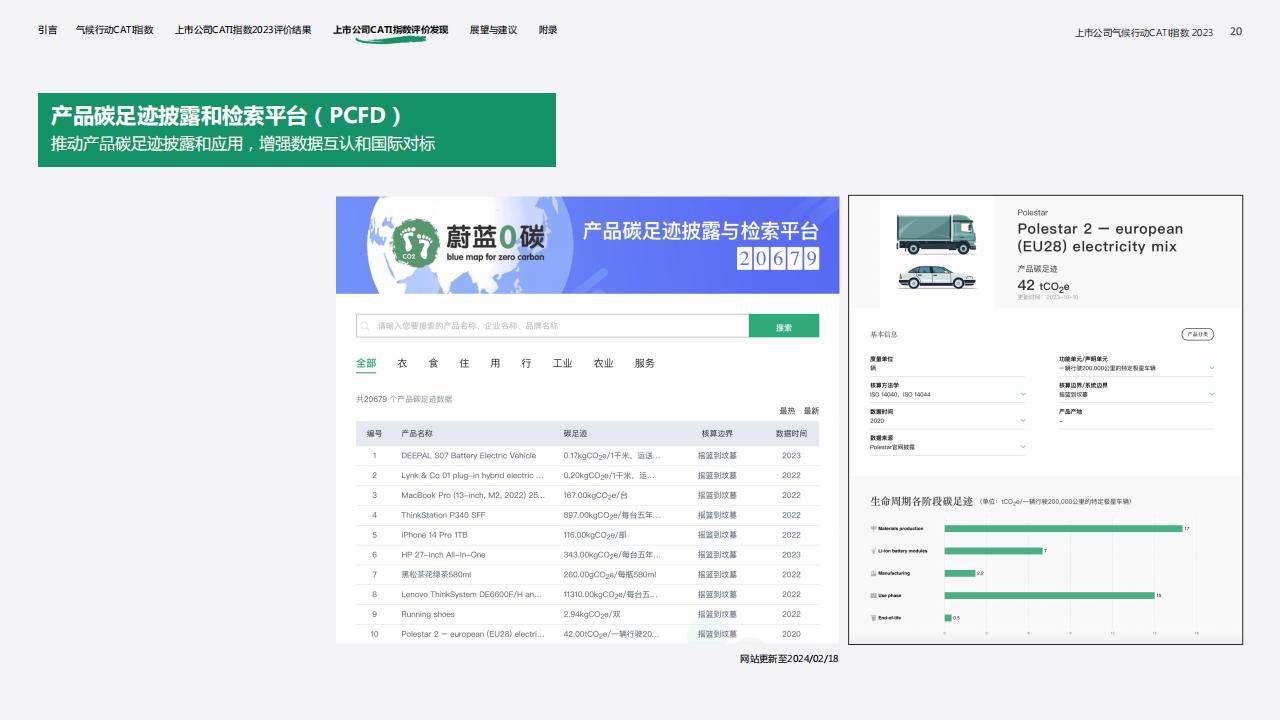Image resolution: width=1280 pixels, height=720 pixels.
Task: Open 上市公司CATI指数评价发现 navigation item
Action: point(391,30)
